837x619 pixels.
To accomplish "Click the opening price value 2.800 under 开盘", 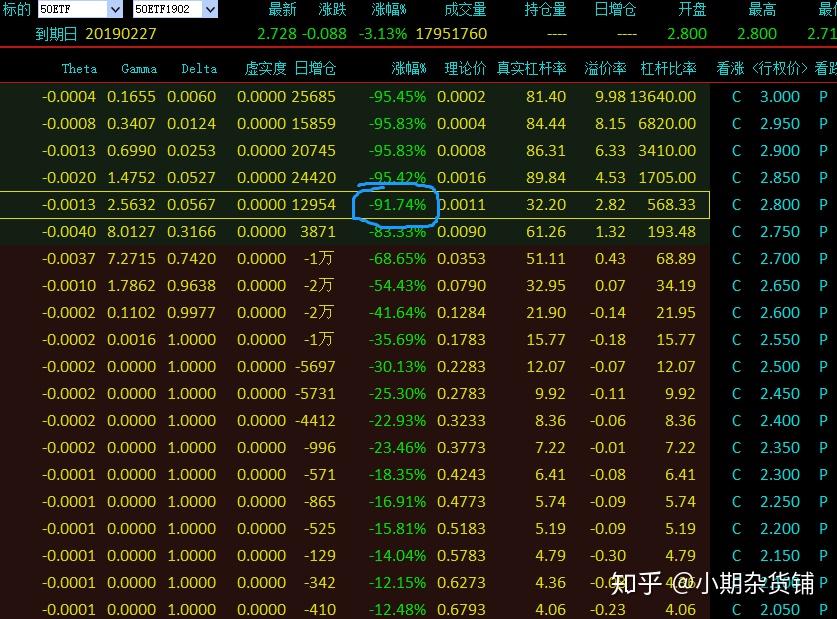I will [687, 34].
